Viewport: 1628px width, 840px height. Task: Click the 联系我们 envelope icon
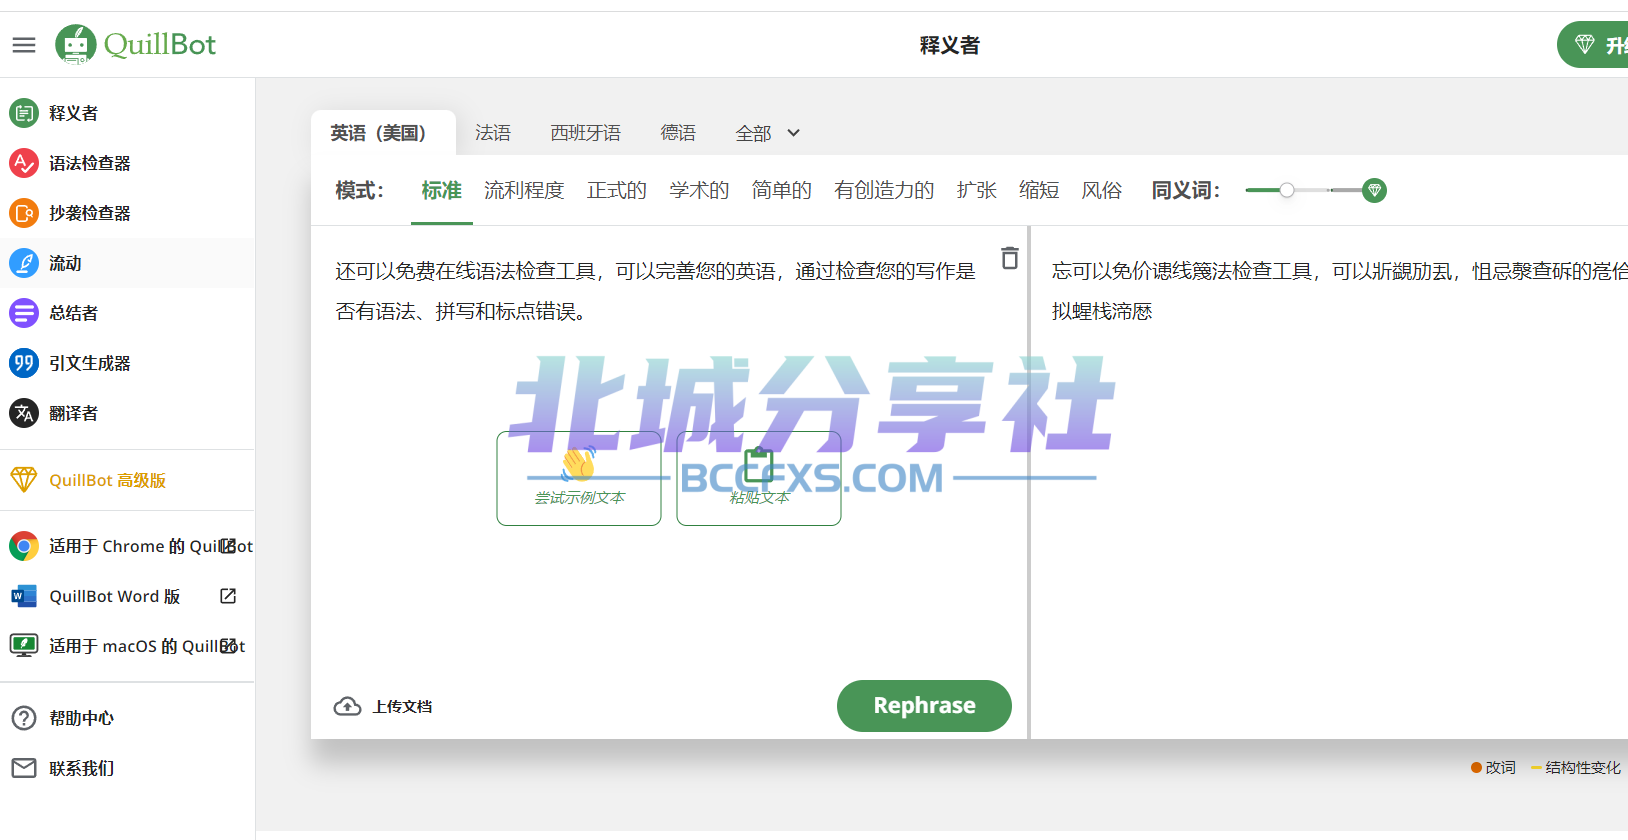(x=24, y=768)
